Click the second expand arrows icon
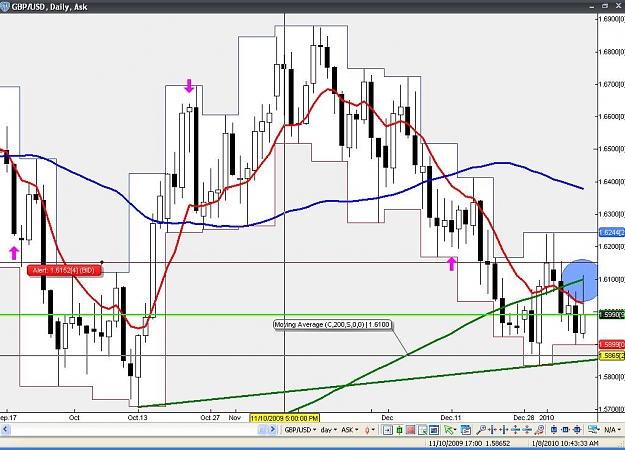 click(527, 430)
